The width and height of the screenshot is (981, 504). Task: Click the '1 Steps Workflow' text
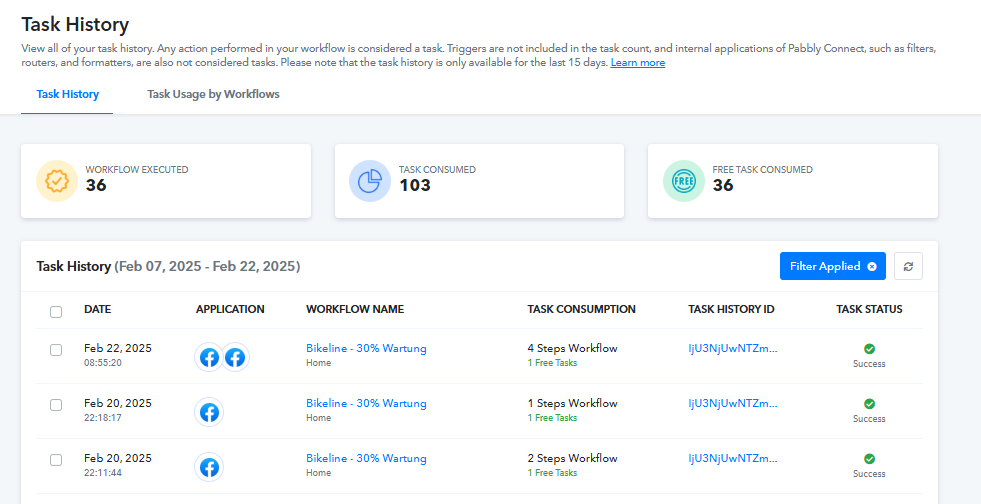pyautogui.click(x=572, y=403)
